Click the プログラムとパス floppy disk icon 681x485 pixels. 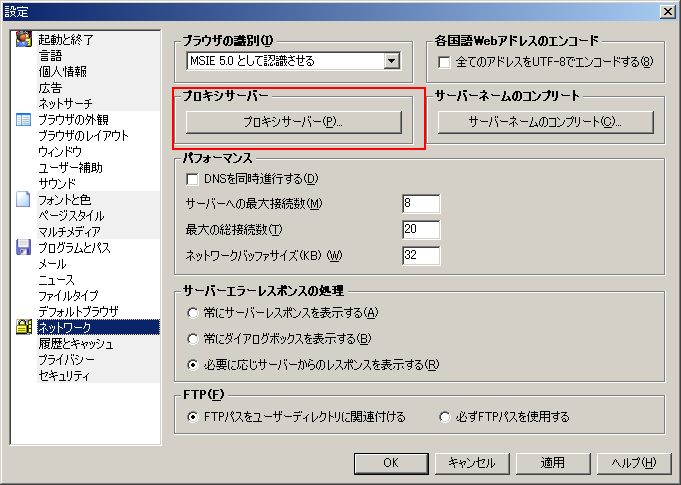tap(24, 248)
